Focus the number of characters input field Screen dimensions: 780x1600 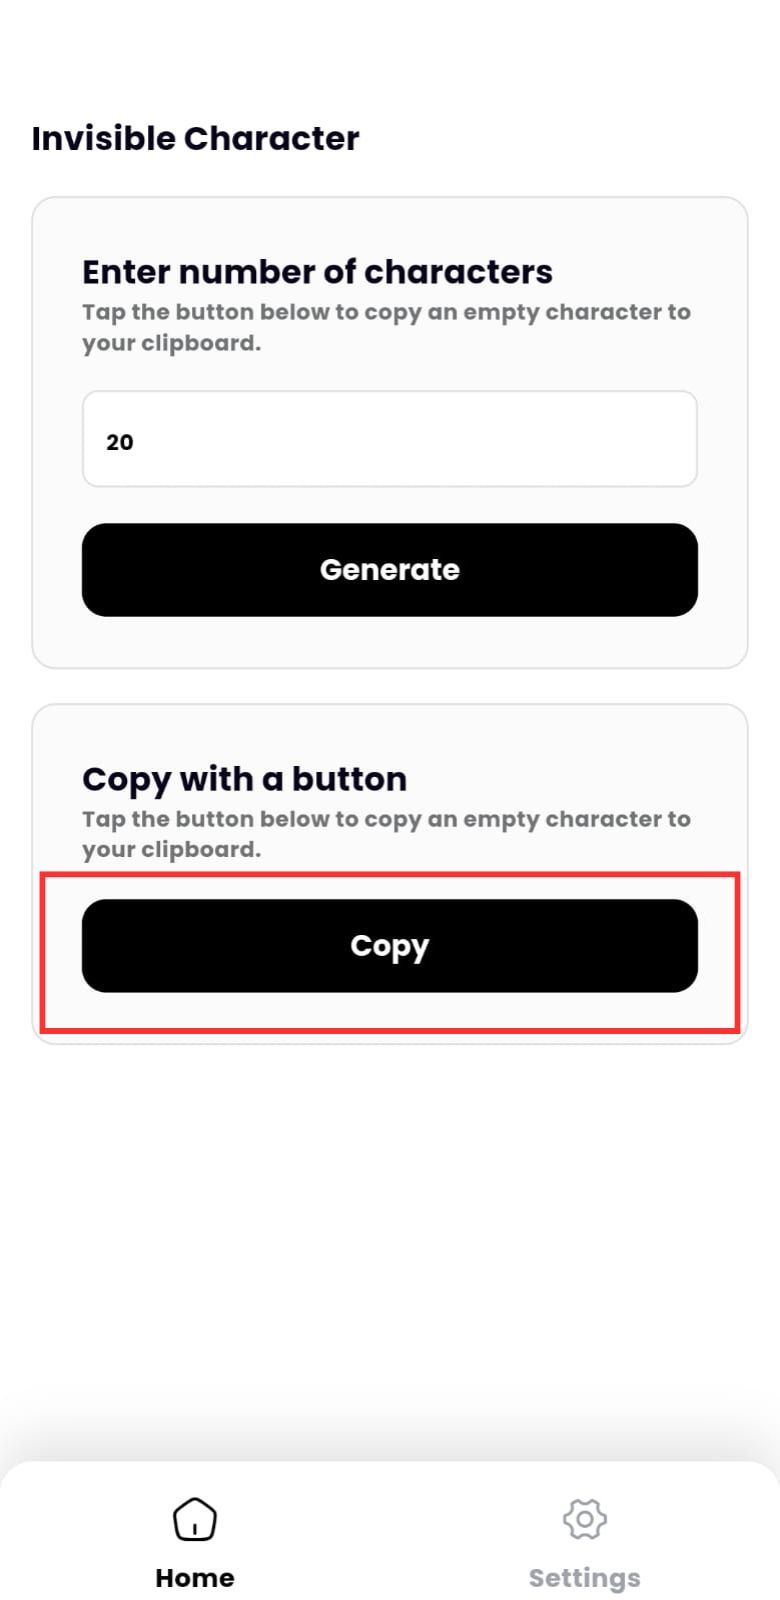point(390,440)
